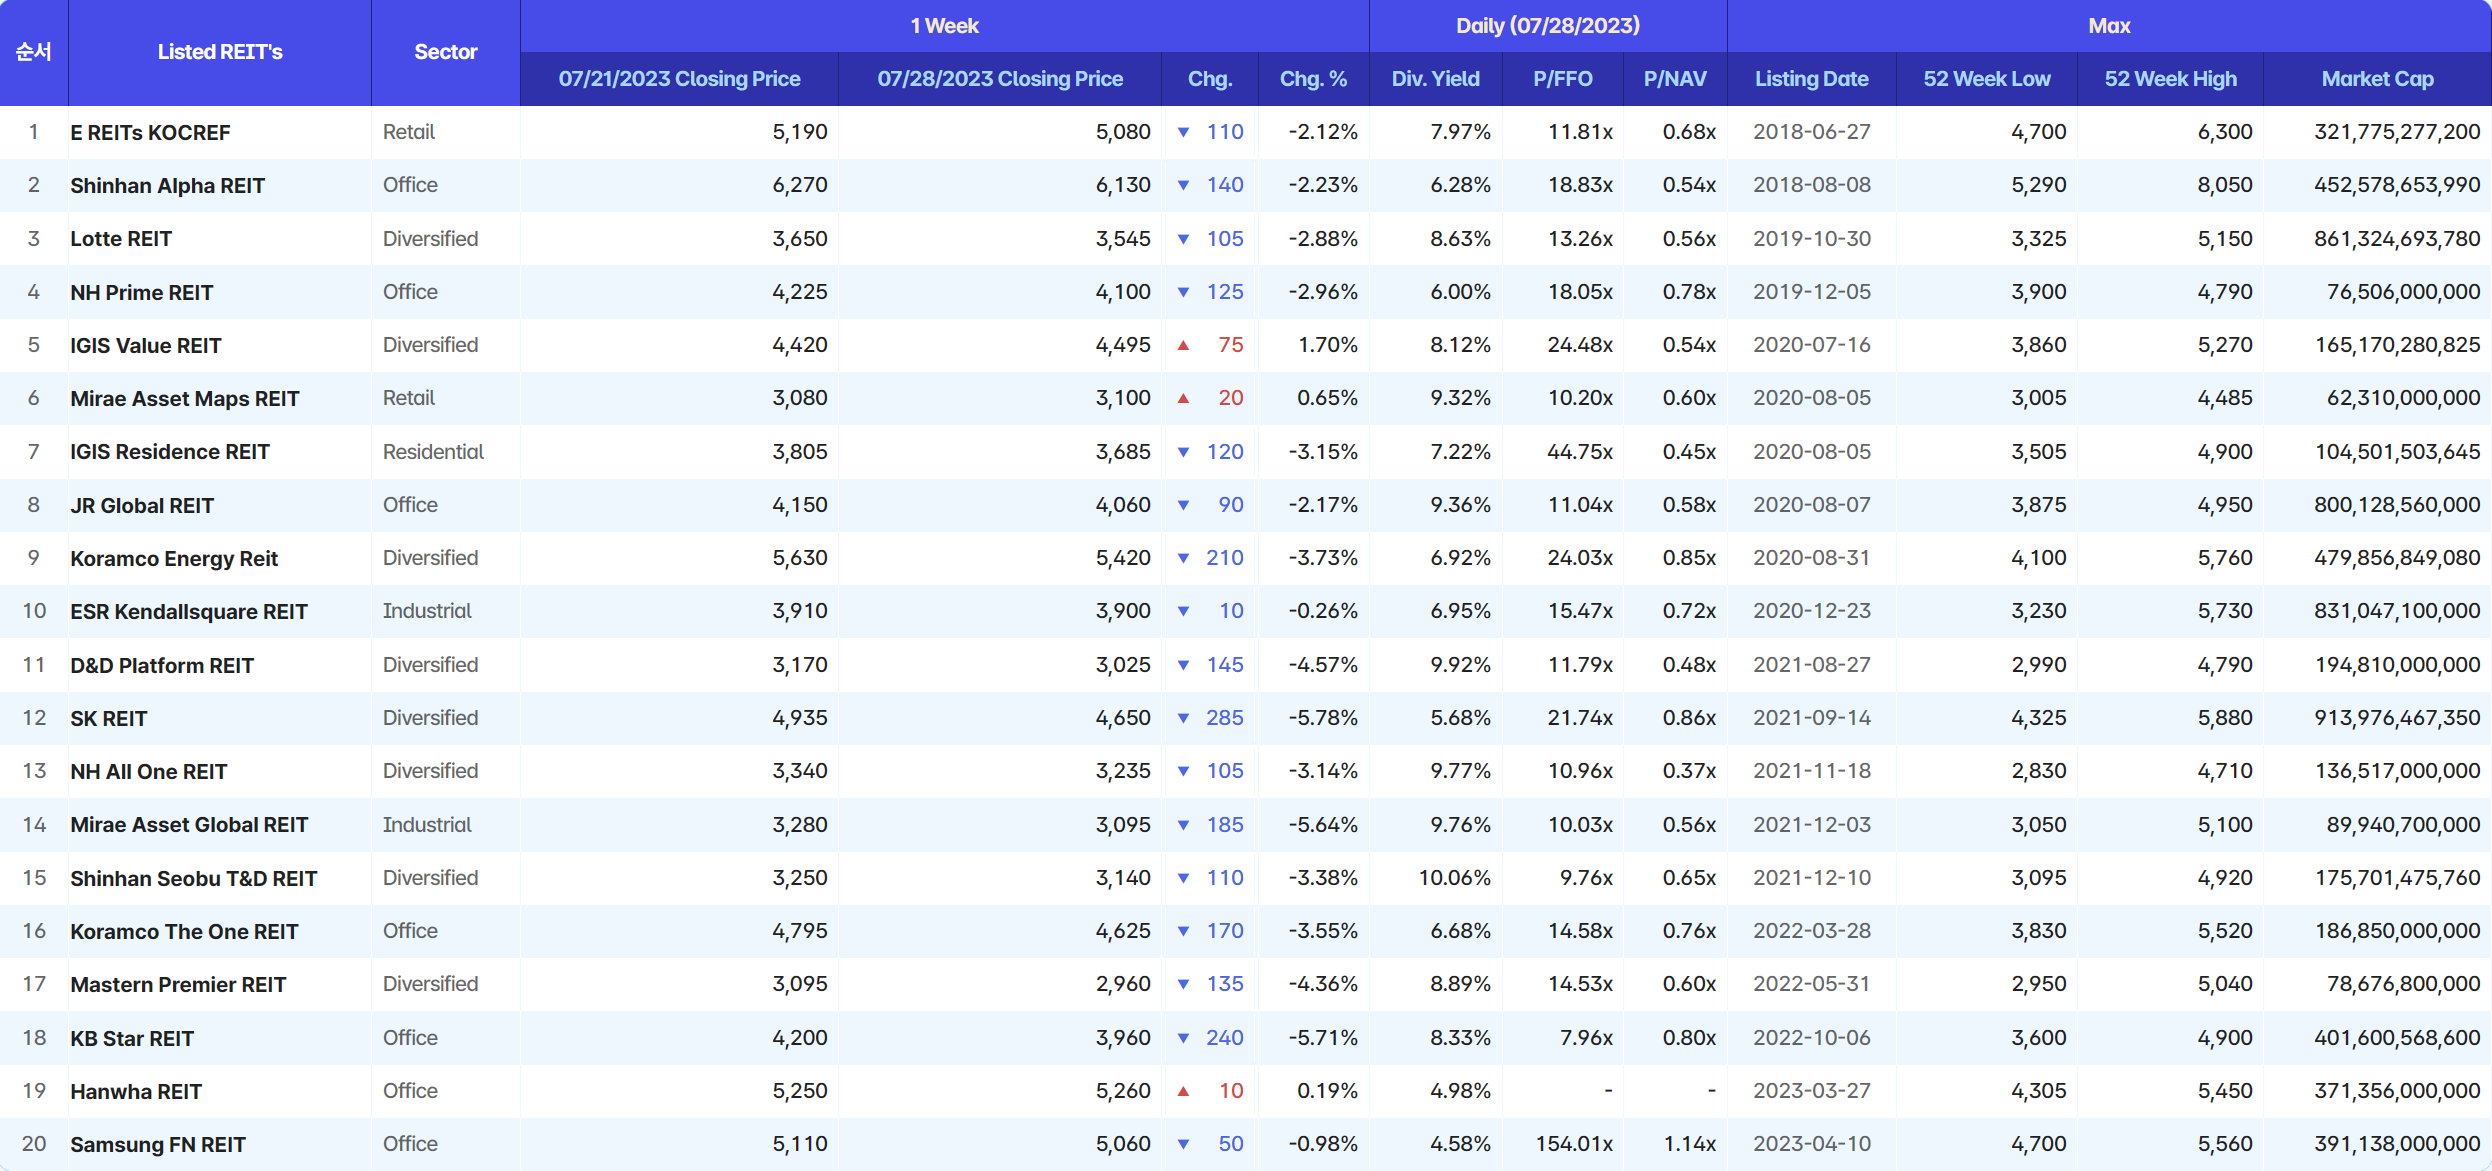Click the 8,050 52 Week High value
2492x1171 pixels.
coord(2225,185)
